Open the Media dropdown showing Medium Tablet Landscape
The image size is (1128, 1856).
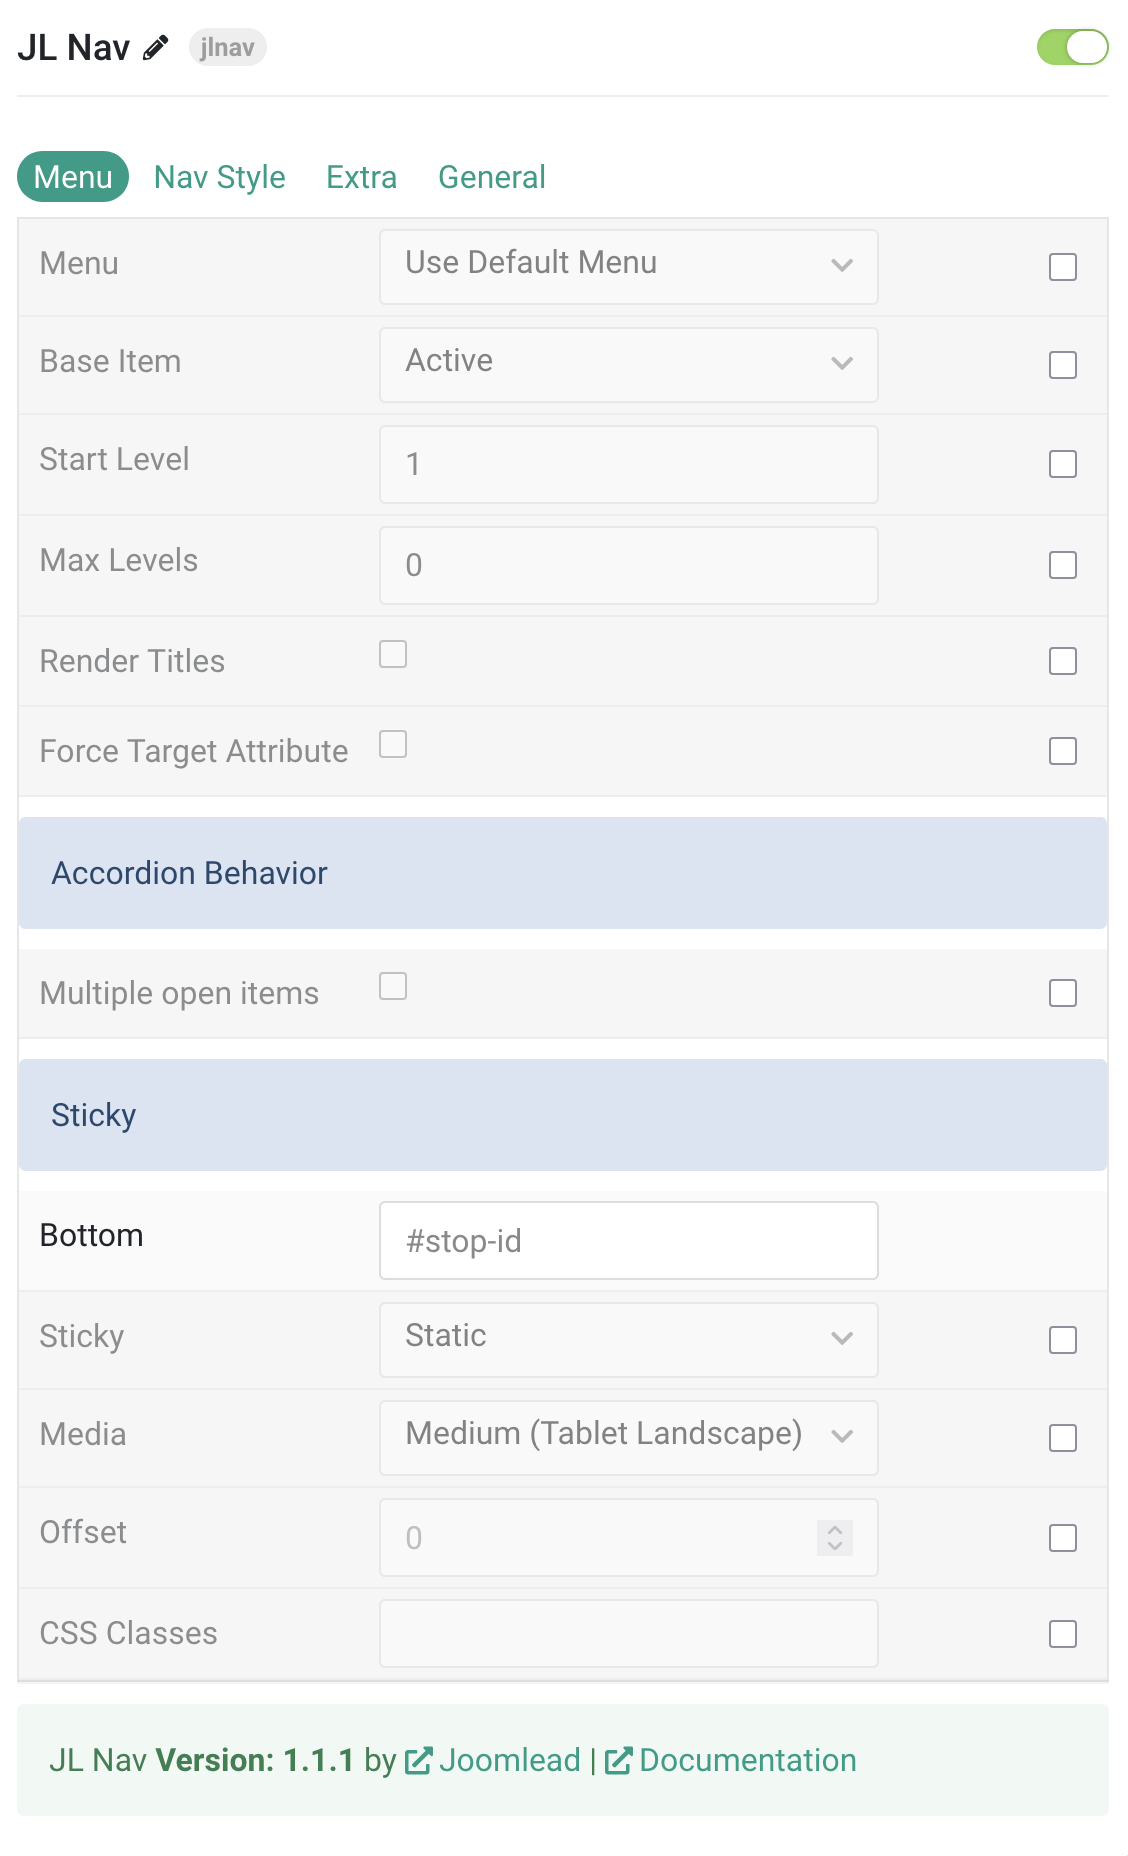pos(629,1437)
